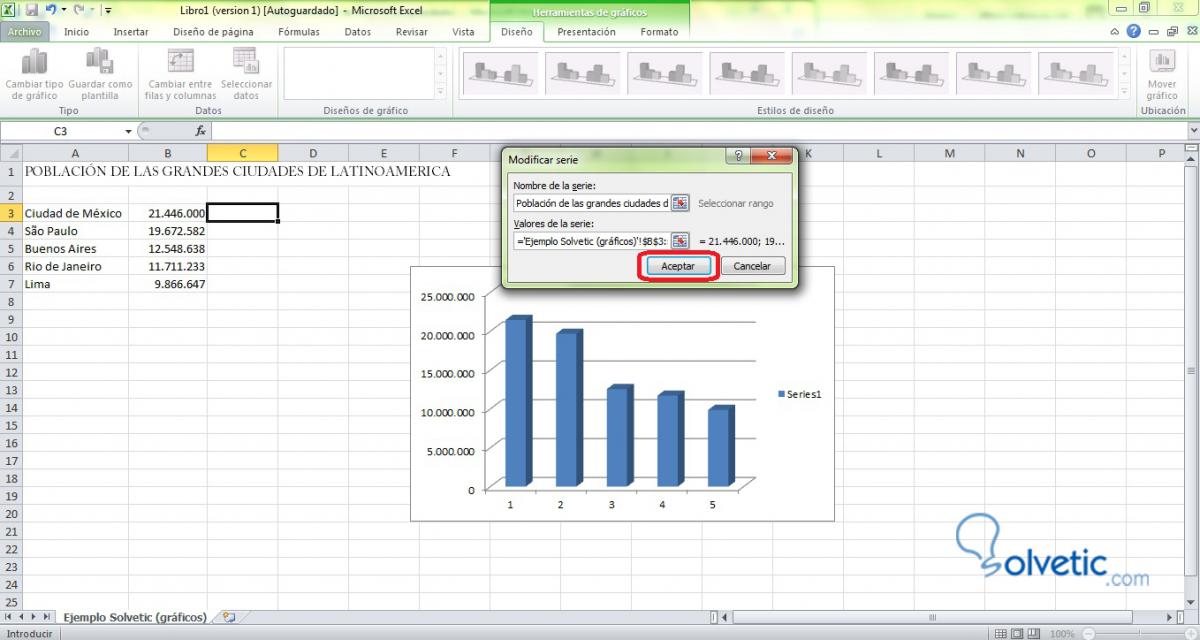Click the insert new worksheet icon

229,617
